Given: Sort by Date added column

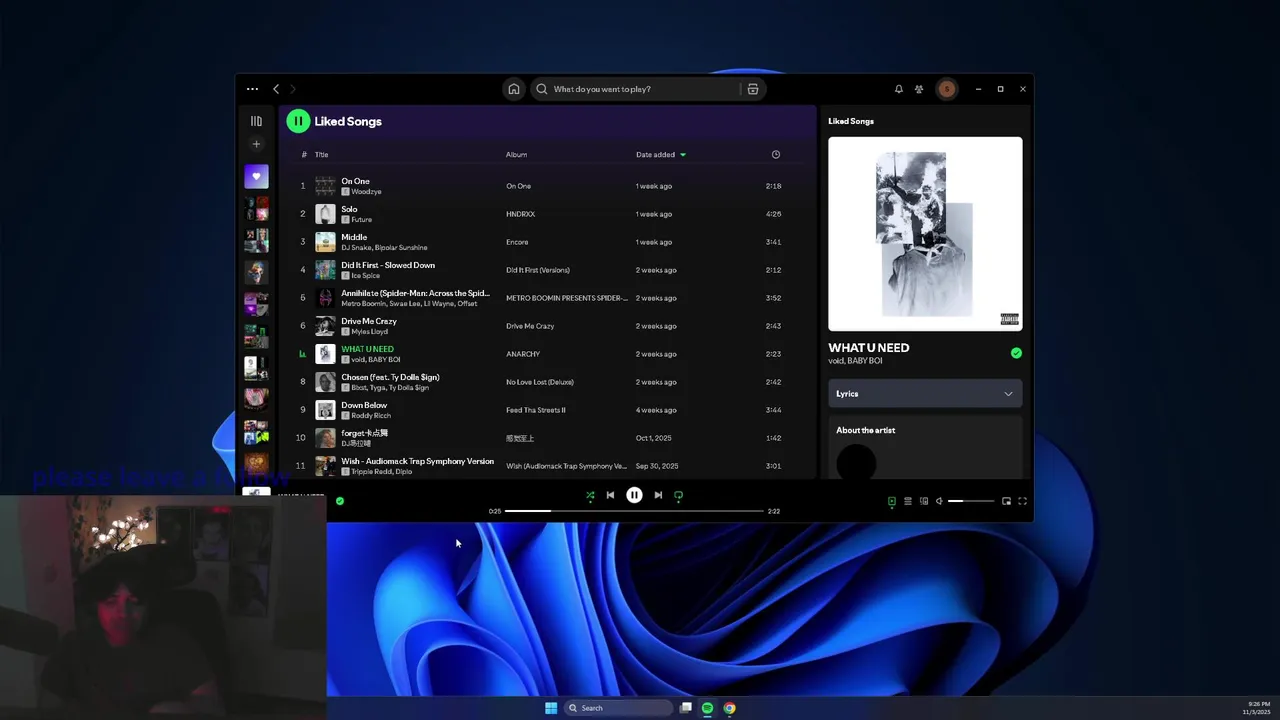Looking at the screenshot, I should [x=661, y=155].
